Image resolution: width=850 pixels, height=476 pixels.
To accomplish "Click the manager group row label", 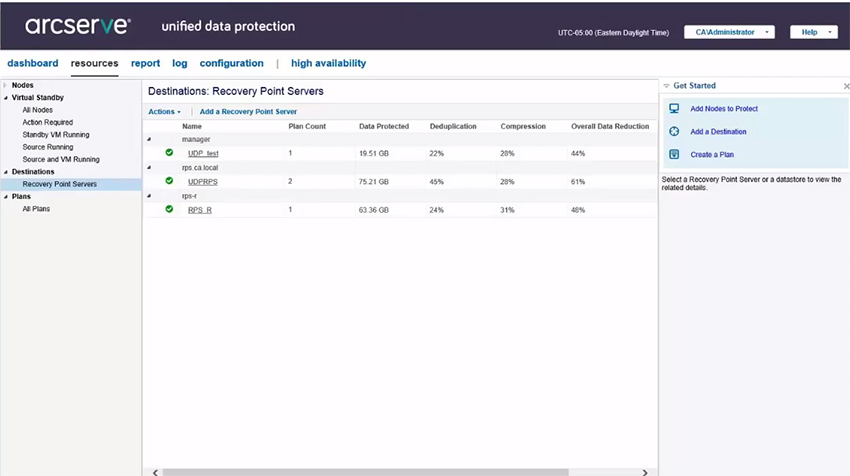I will pos(196,139).
